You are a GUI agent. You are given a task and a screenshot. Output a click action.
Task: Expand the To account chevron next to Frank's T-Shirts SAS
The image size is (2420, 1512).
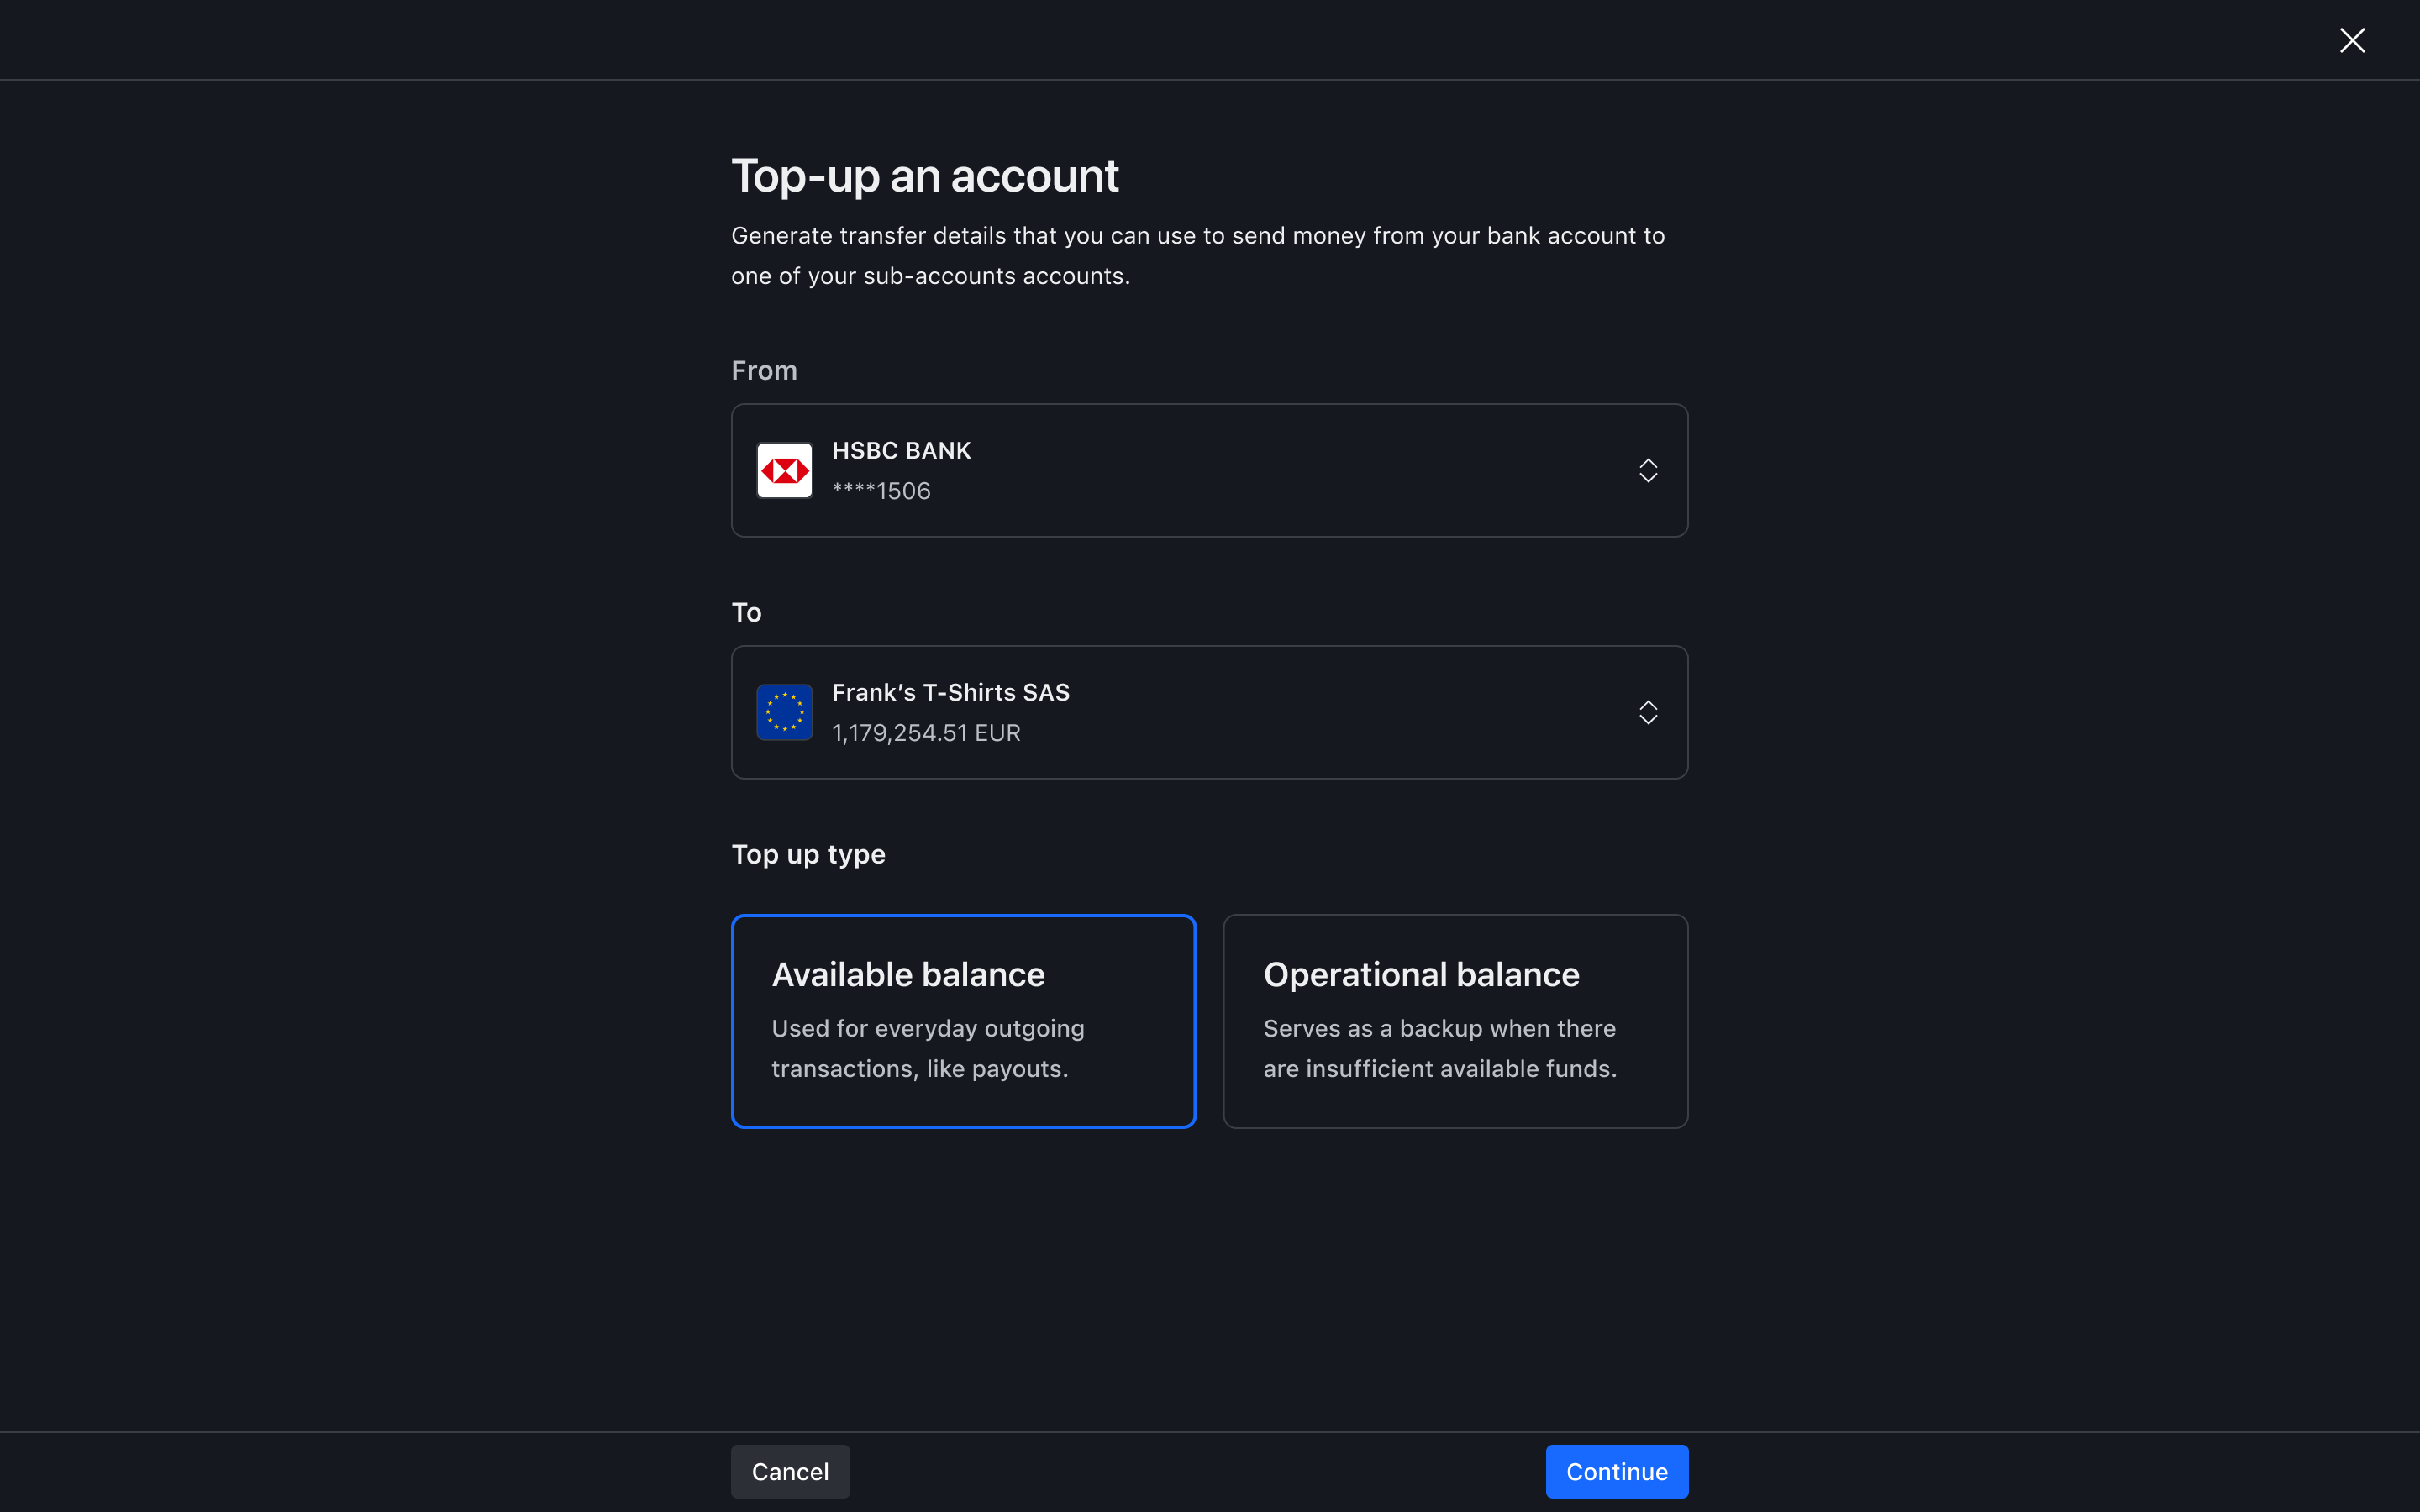point(1648,712)
